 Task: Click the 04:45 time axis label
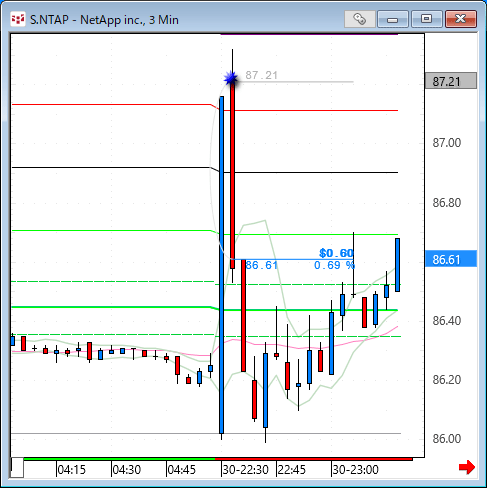(x=182, y=470)
